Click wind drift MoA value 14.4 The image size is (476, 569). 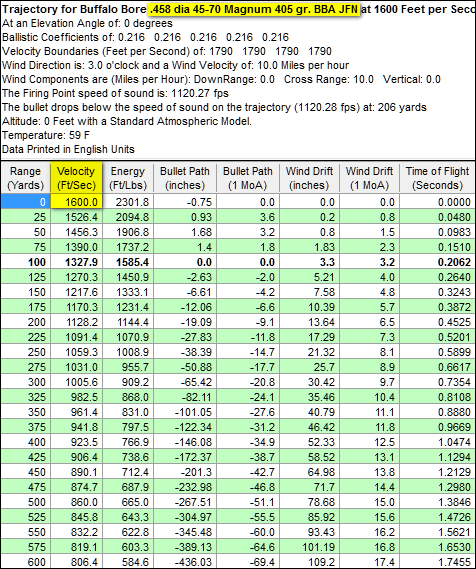pos(369,487)
